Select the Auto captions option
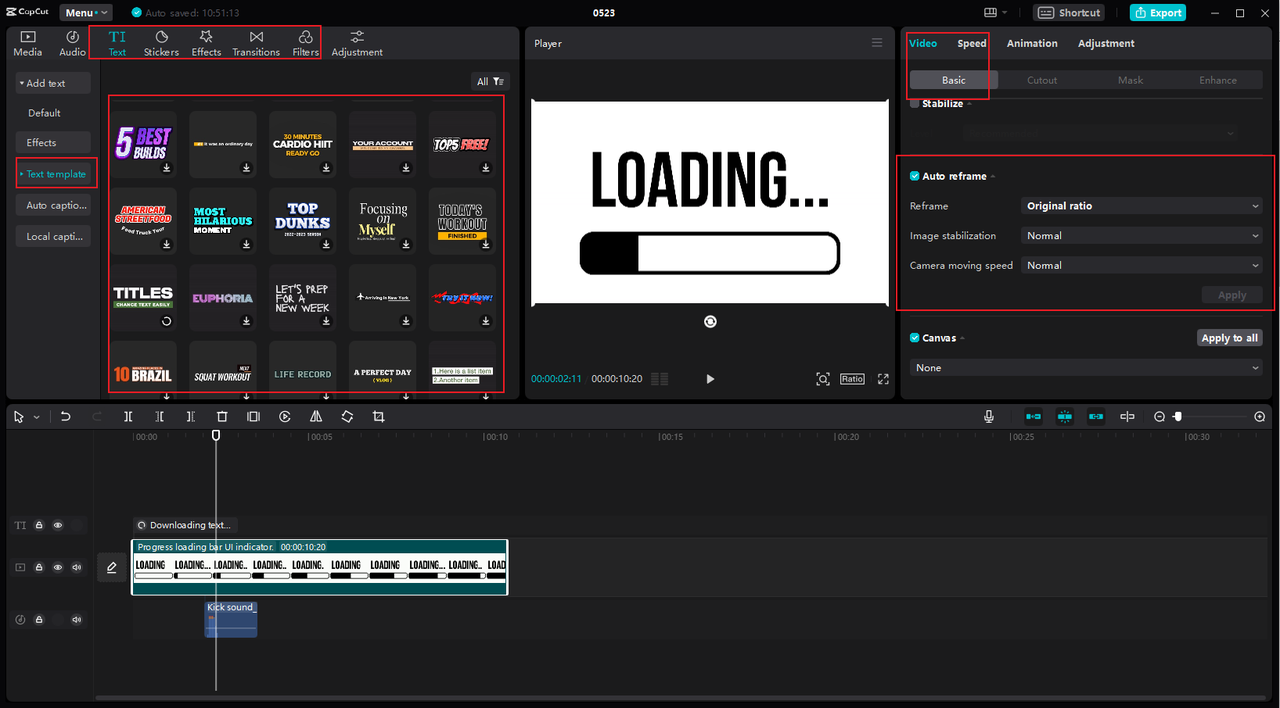 53,205
